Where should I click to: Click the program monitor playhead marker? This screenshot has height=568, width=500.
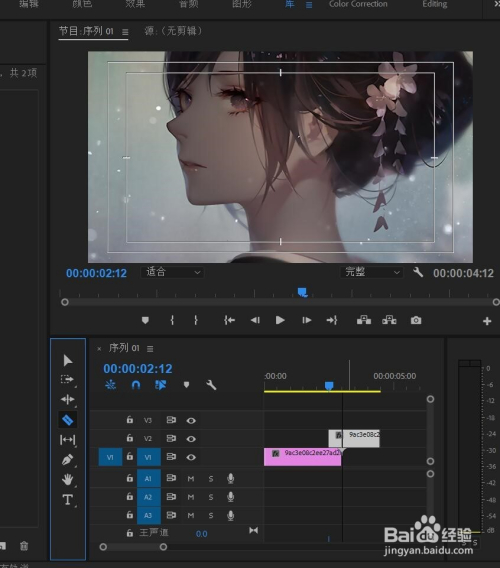coord(303,292)
